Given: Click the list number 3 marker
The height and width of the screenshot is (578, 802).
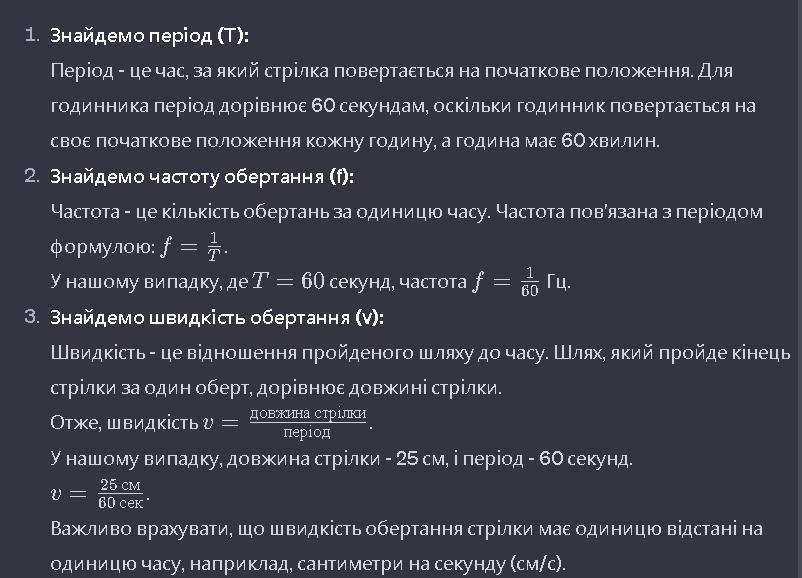Looking at the screenshot, I should click(32, 317).
